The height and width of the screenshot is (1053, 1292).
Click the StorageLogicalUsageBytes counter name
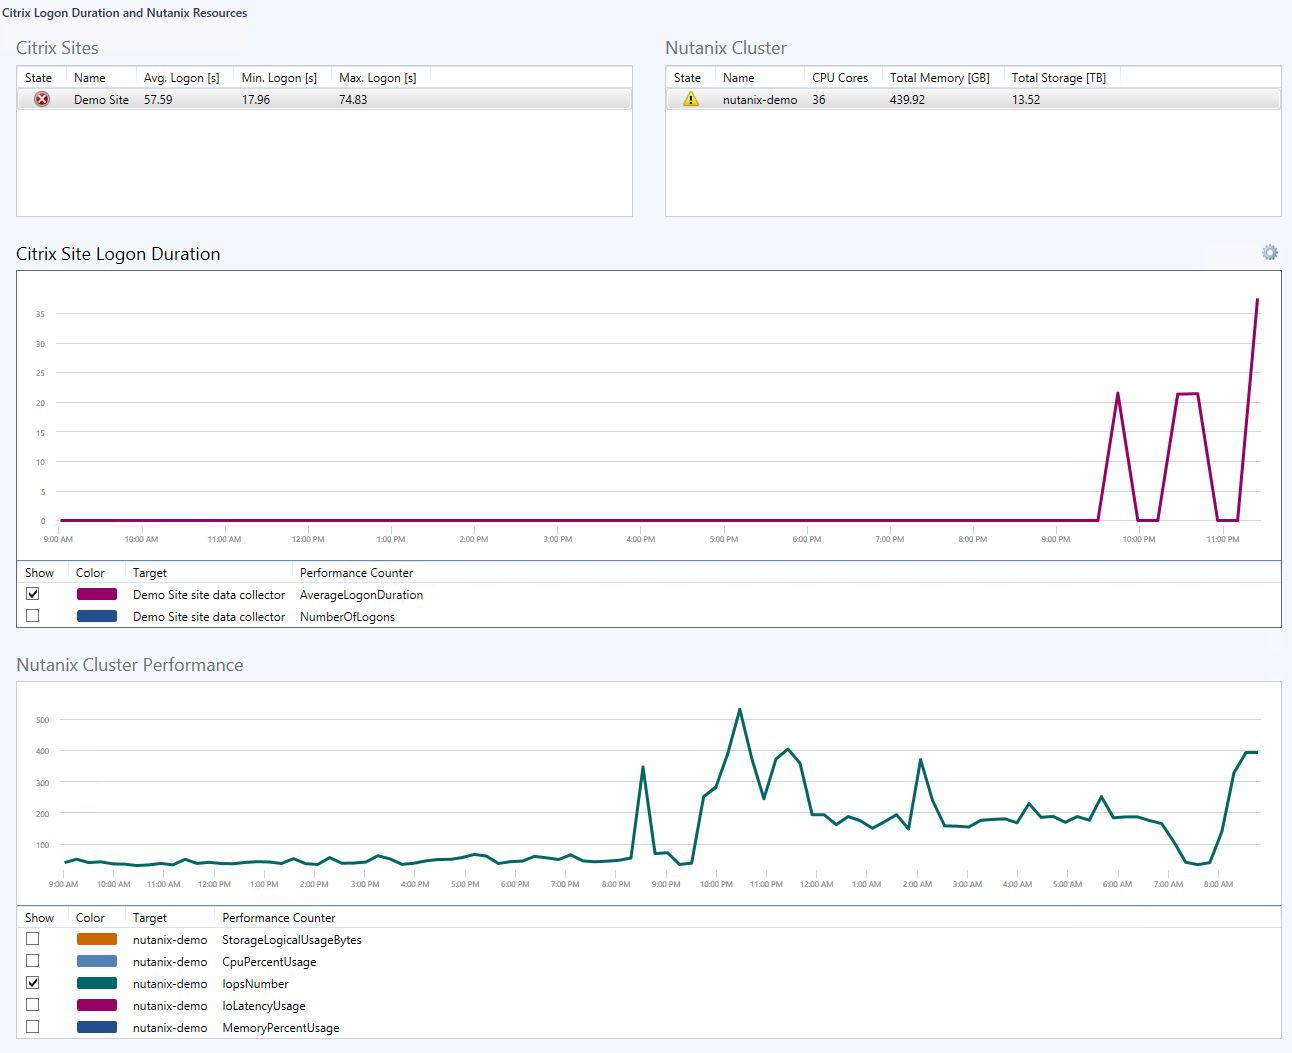pyautogui.click(x=292, y=940)
